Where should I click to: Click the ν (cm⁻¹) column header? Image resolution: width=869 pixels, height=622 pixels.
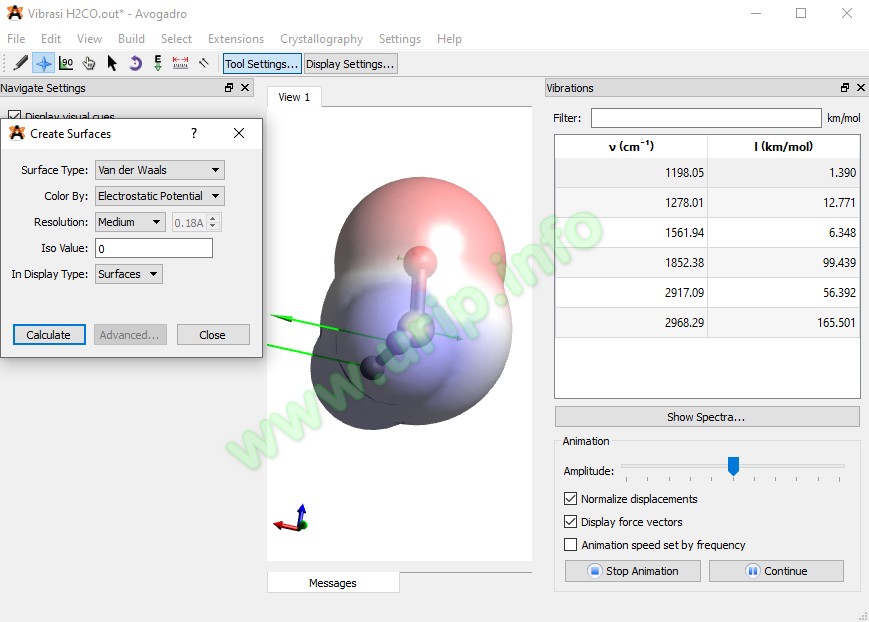pyautogui.click(x=631, y=146)
